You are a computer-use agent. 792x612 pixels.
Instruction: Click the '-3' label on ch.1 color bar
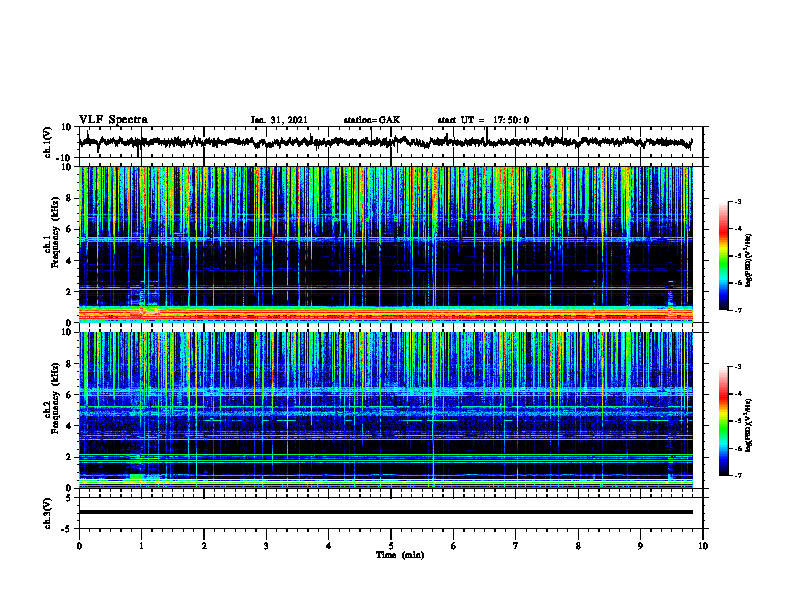click(x=738, y=201)
